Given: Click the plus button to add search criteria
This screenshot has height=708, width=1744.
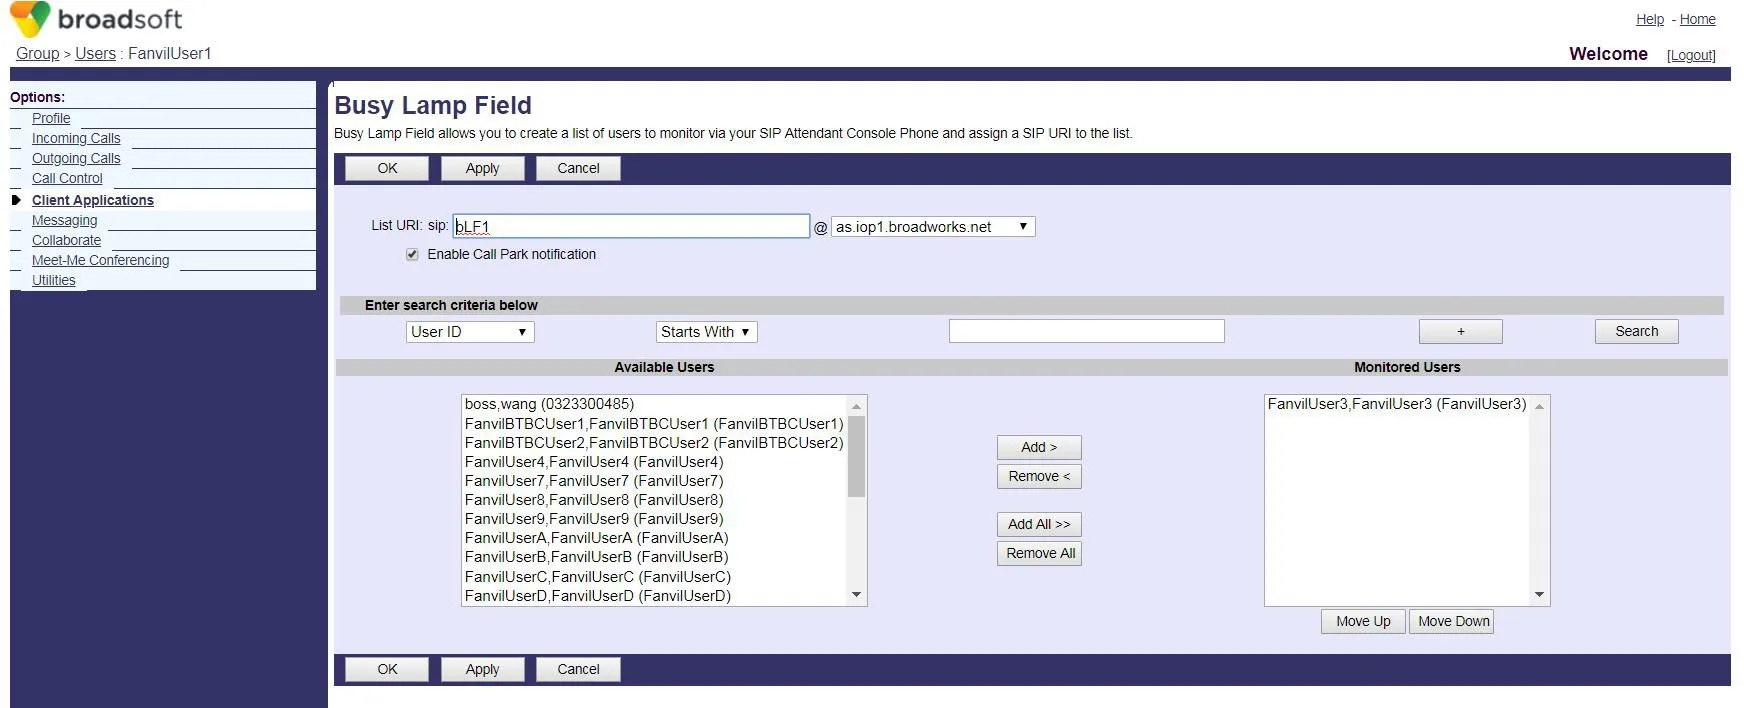Looking at the screenshot, I should (1460, 331).
